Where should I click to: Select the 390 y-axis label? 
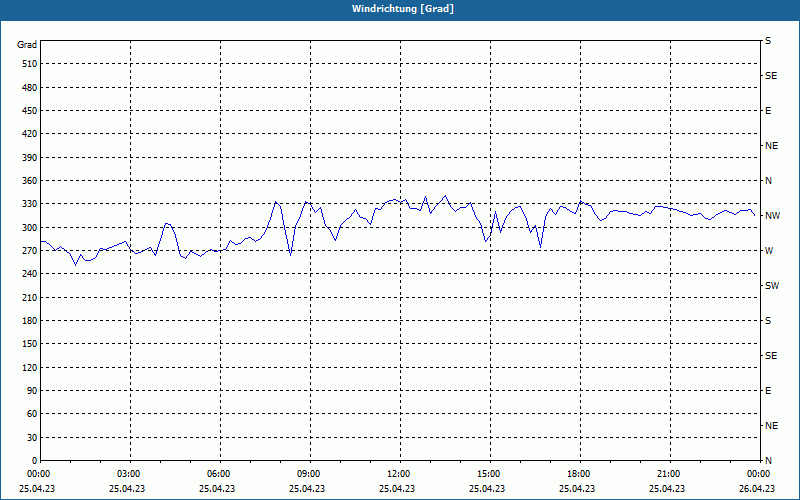click(x=30, y=158)
